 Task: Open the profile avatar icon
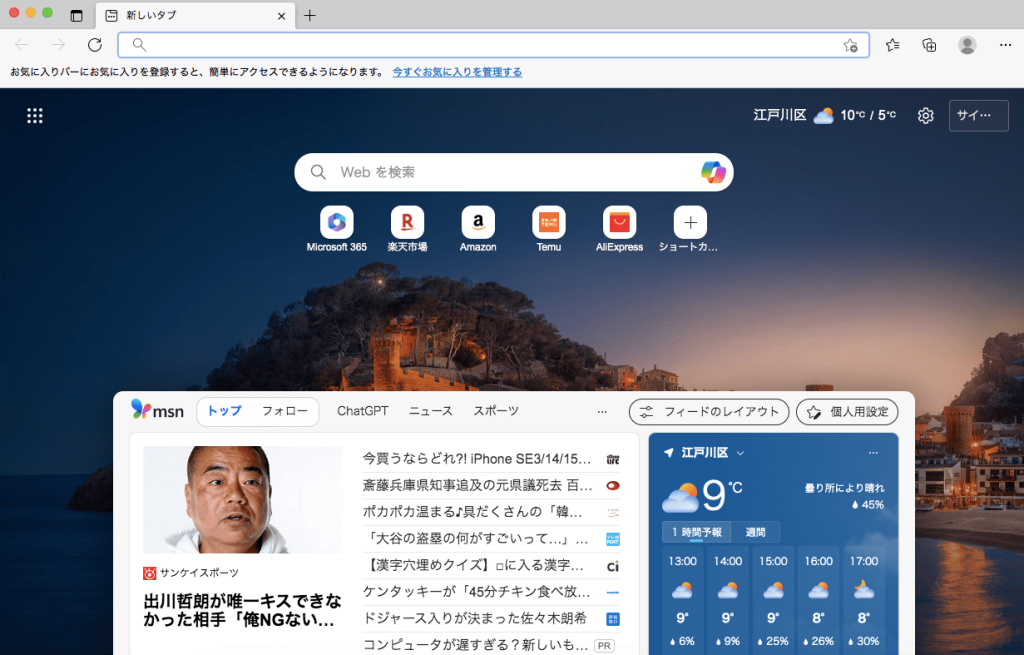coord(967,44)
